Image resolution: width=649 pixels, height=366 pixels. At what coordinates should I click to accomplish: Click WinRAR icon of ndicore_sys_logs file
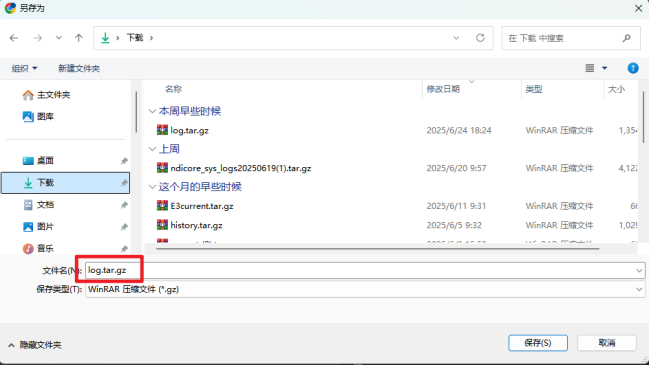point(162,168)
